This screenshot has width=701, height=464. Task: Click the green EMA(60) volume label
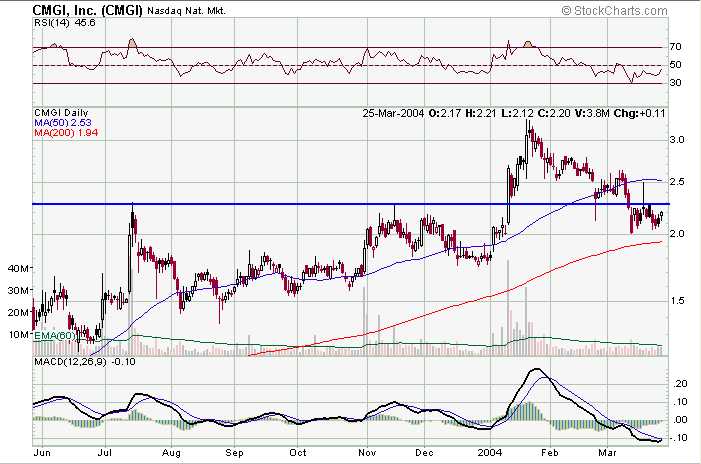55,335
